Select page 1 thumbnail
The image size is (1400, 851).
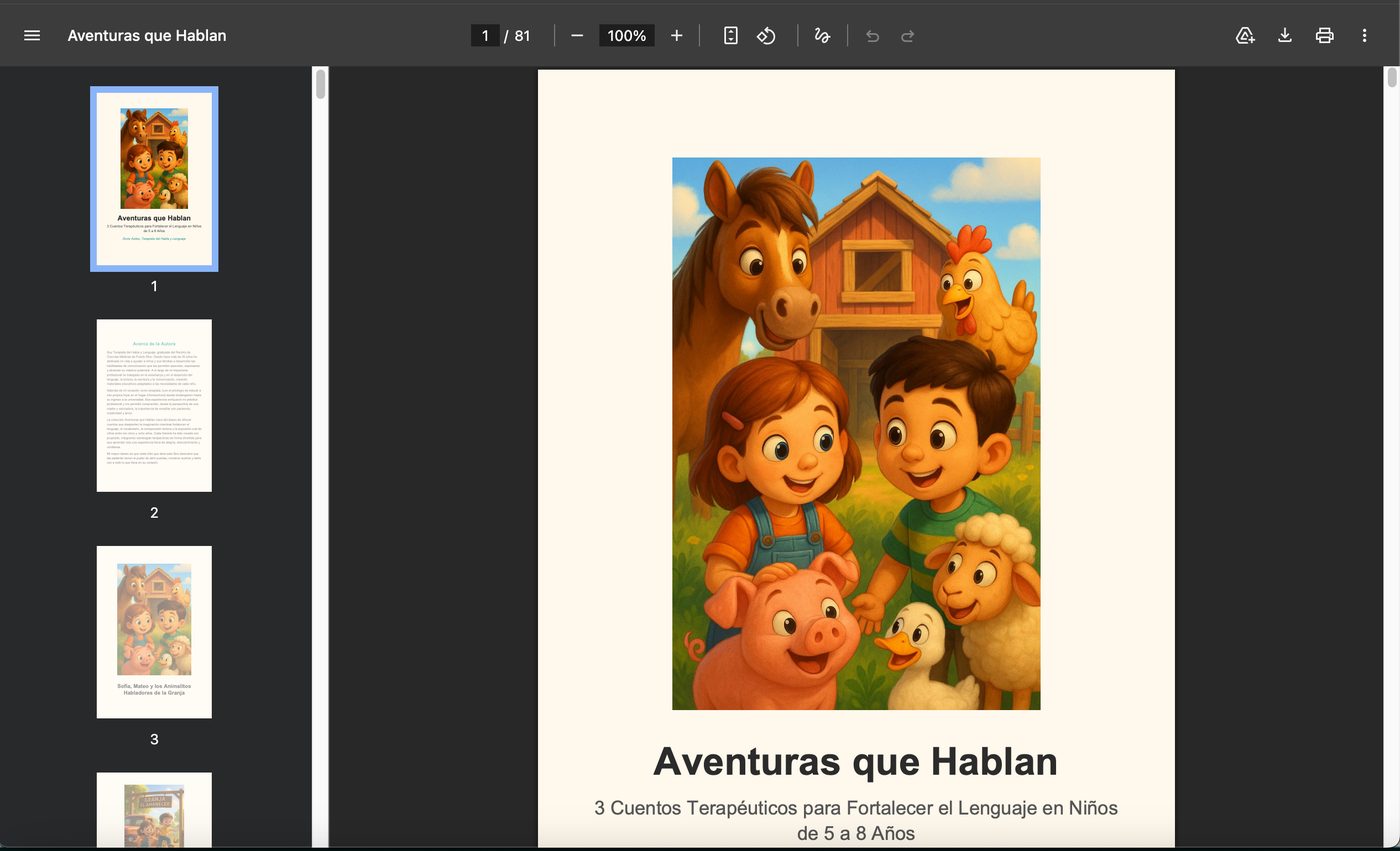point(154,179)
